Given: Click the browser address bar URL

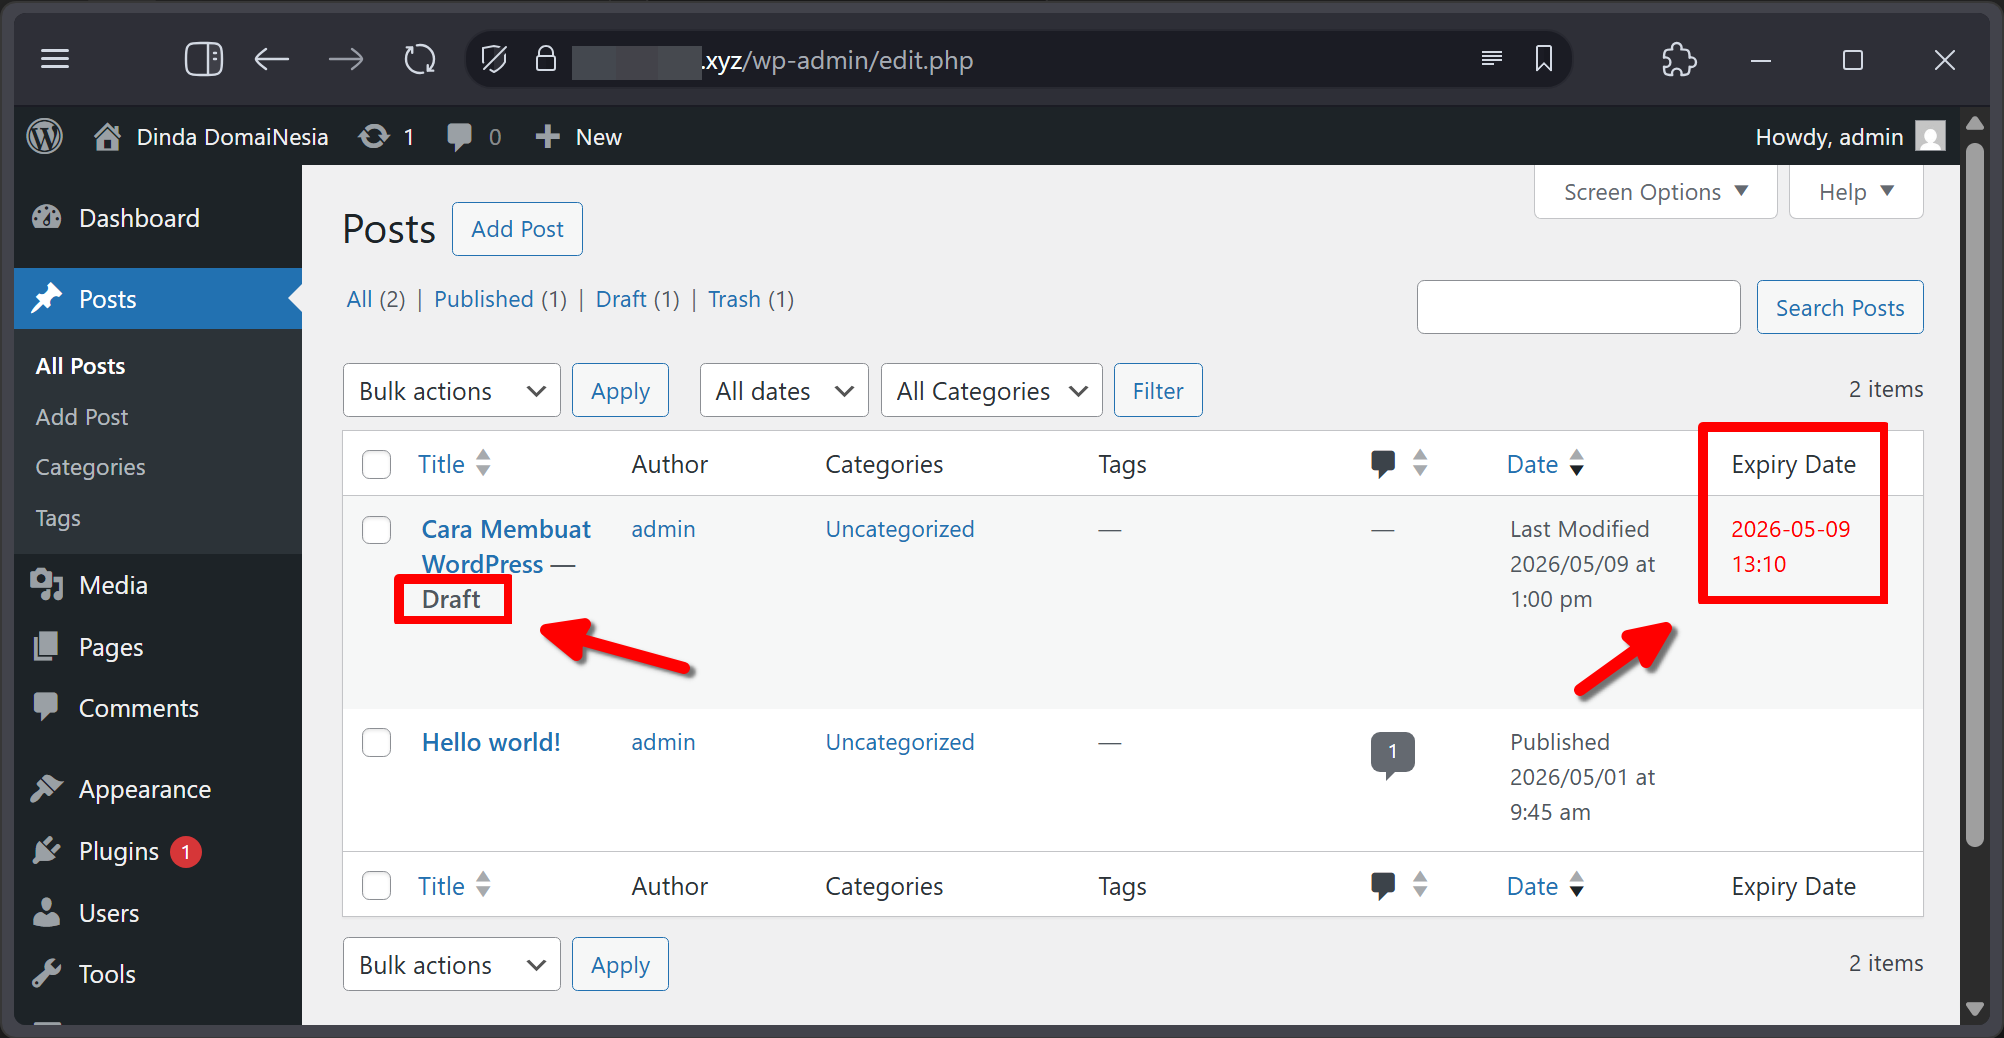Looking at the screenshot, I should (838, 60).
